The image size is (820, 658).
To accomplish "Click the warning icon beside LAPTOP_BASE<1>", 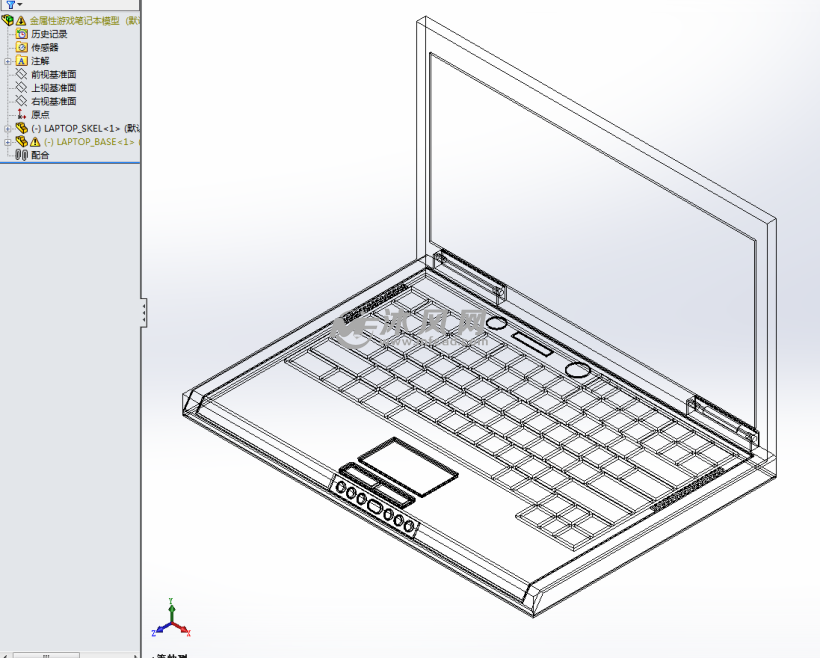I will (x=35, y=142).
